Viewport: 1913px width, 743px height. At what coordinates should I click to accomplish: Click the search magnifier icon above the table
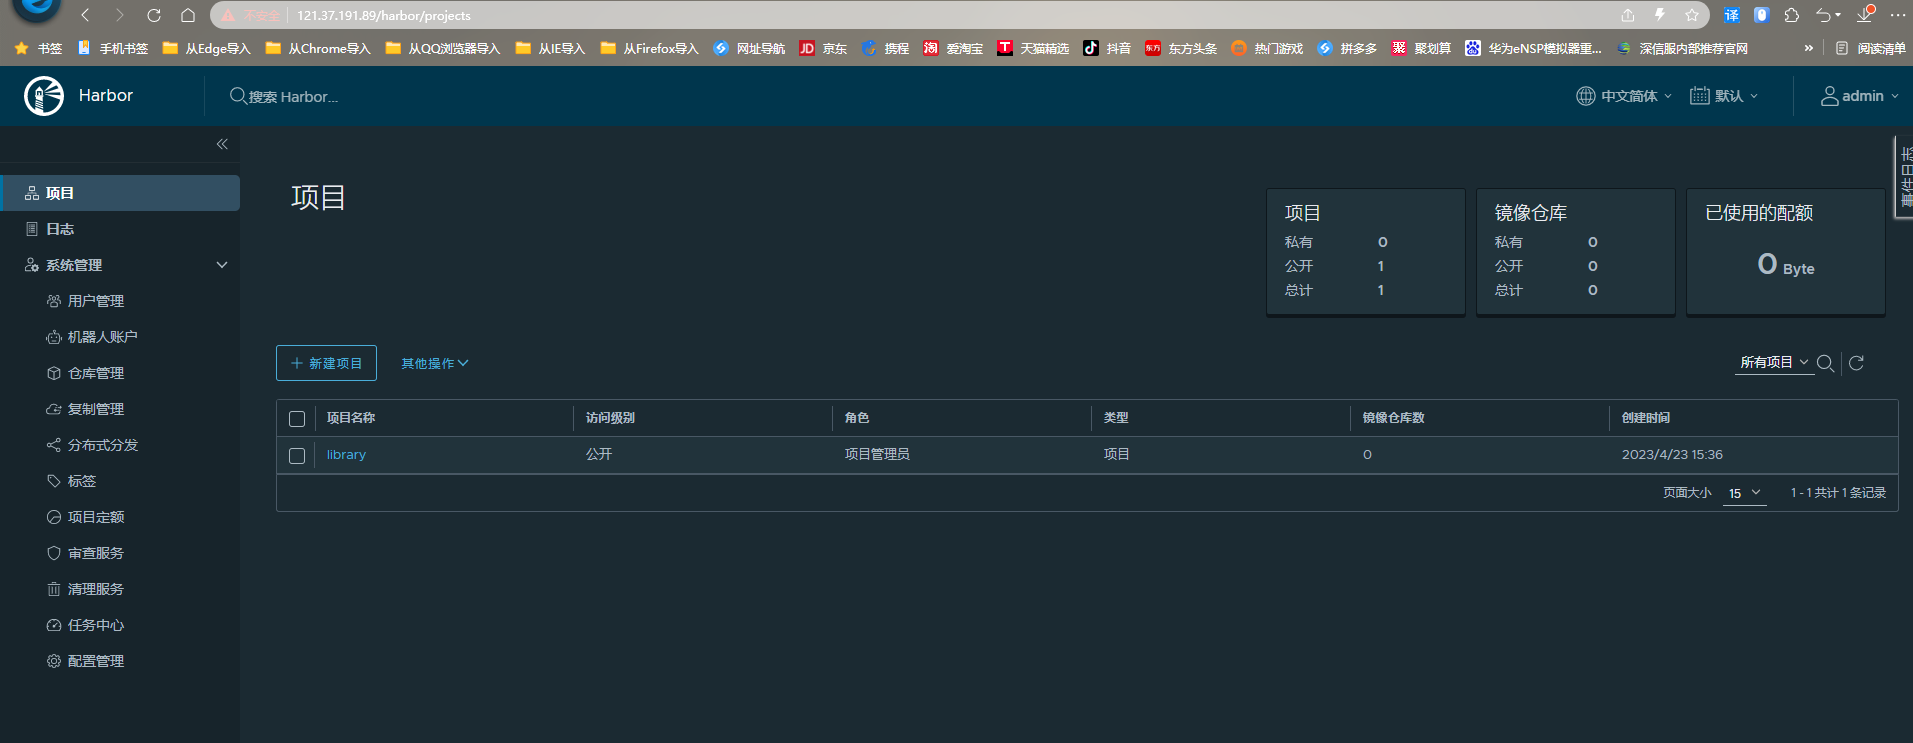coord(1825,363)
